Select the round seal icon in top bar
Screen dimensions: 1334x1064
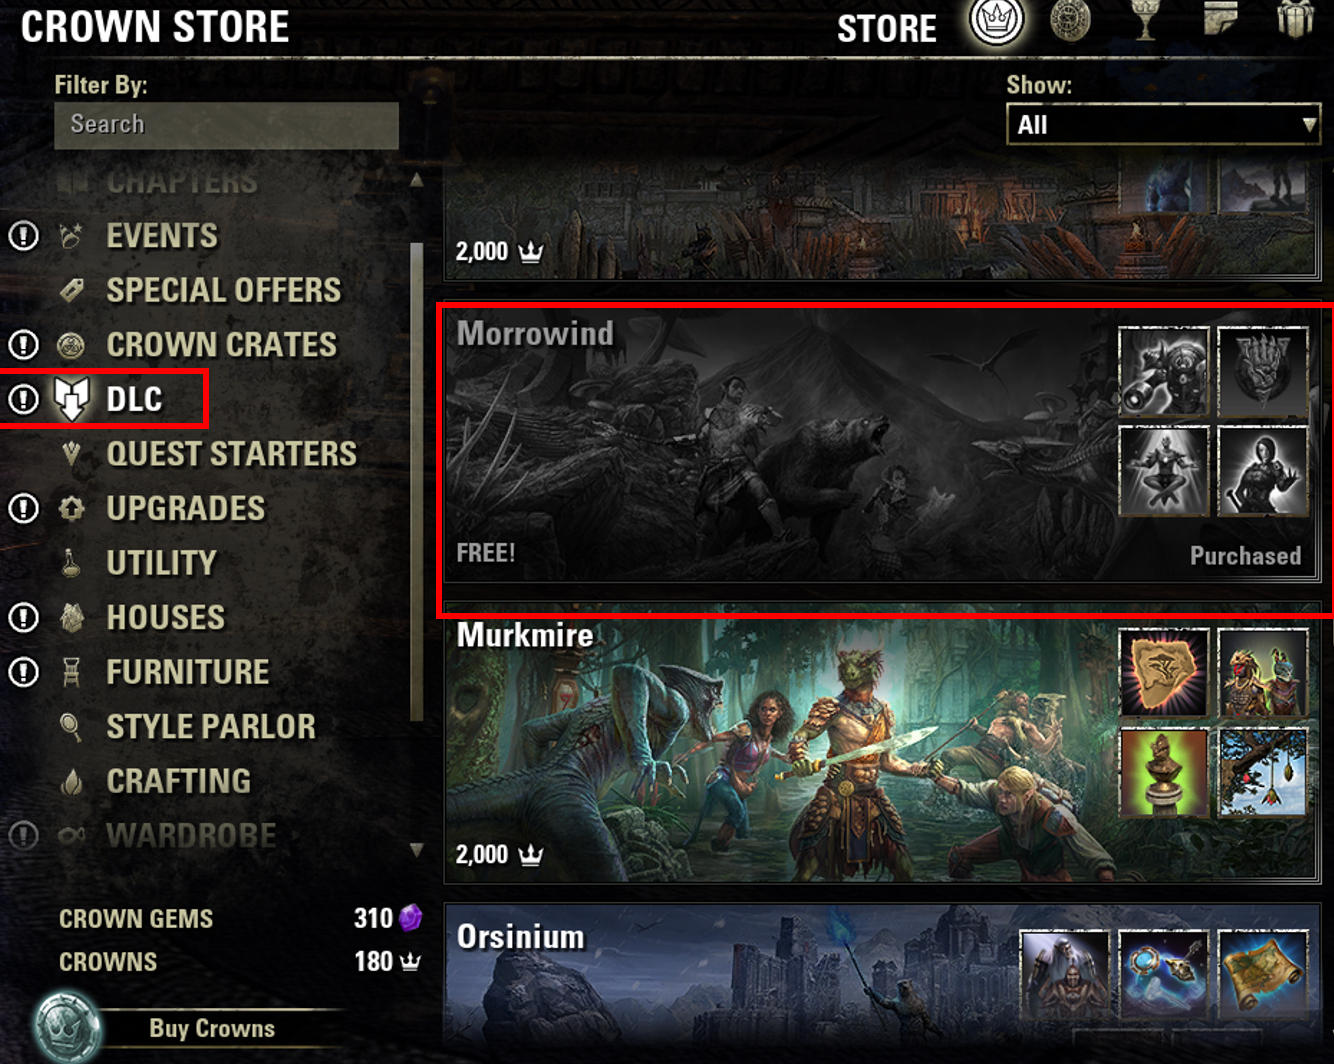click(x=1070, y=21)
